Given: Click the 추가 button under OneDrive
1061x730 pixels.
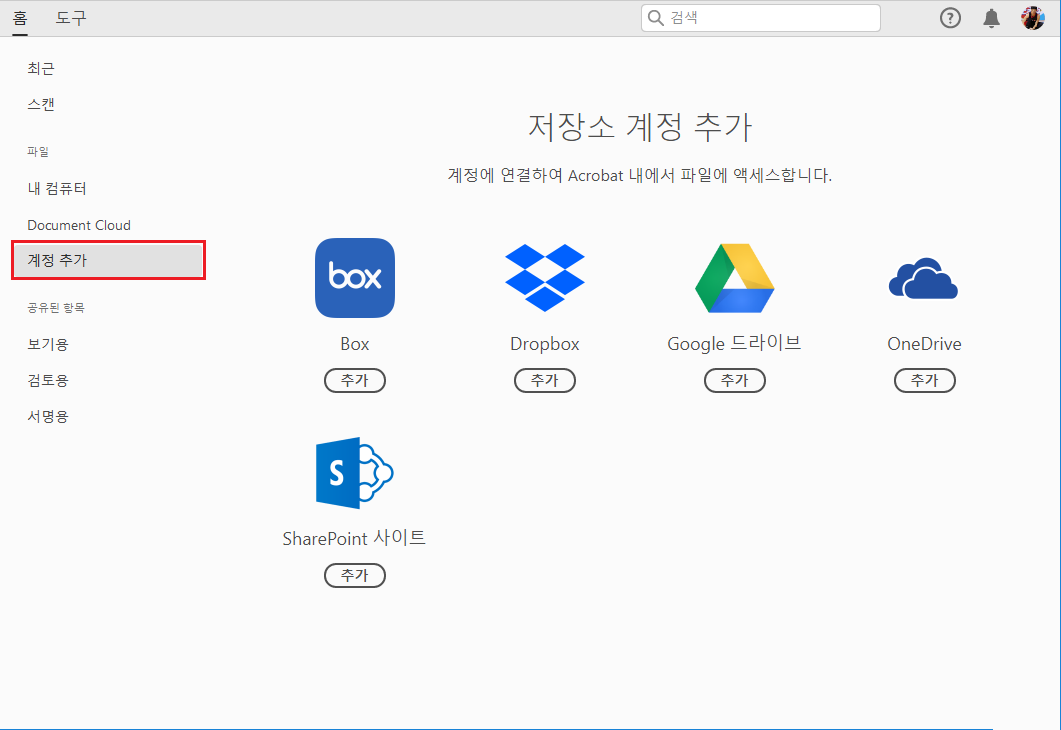Looking at the screenshot, I should (924, 380).
